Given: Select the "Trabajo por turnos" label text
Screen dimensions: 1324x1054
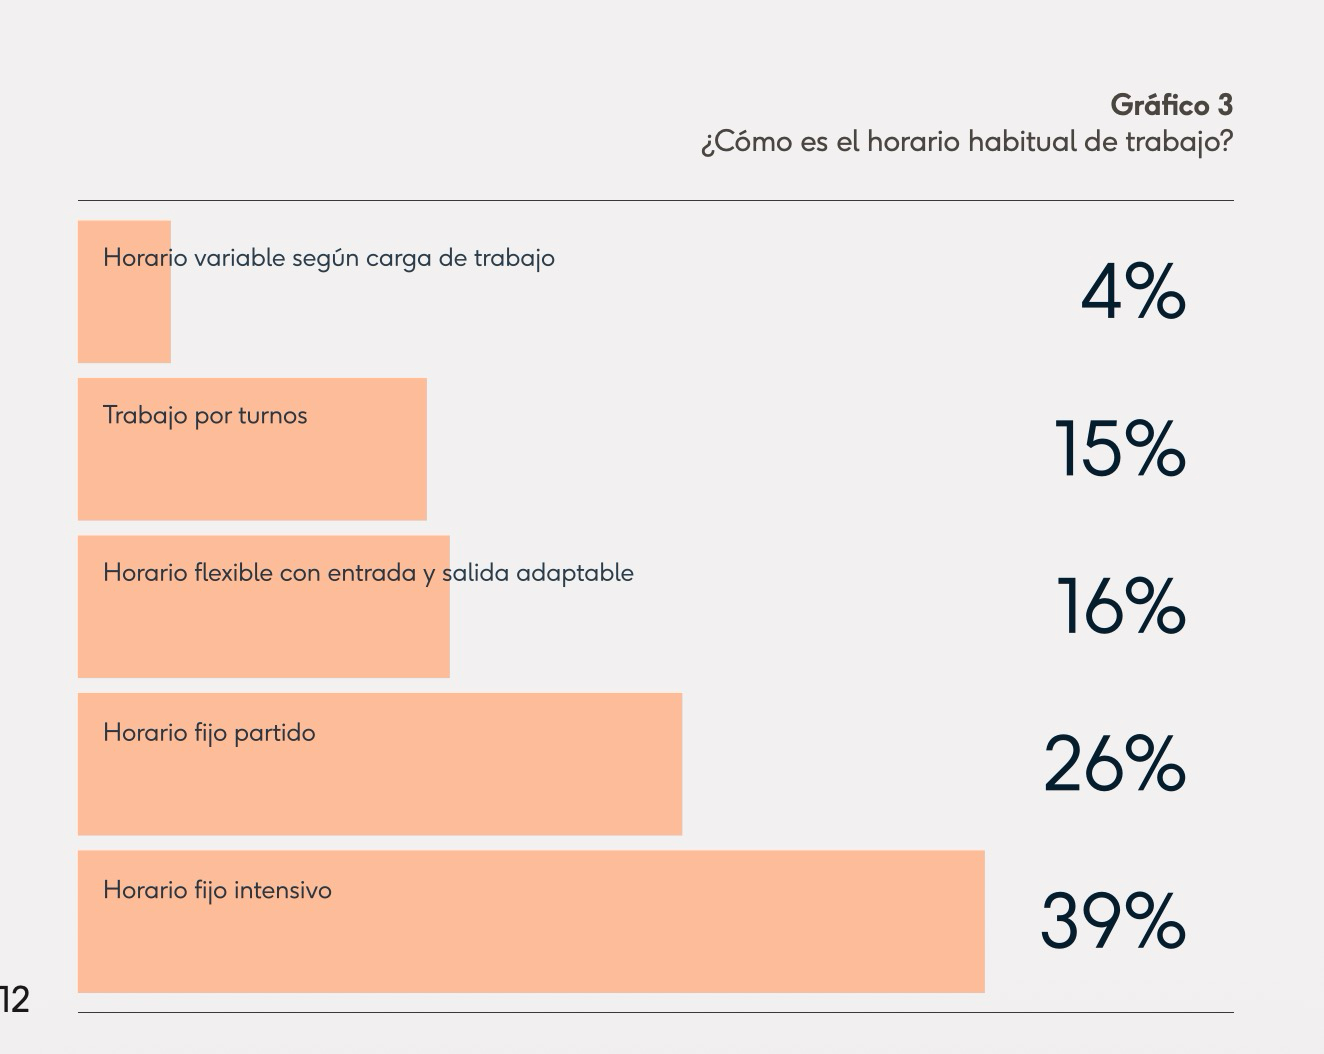Looking at the screenshot, I should [x=205, y=415].
